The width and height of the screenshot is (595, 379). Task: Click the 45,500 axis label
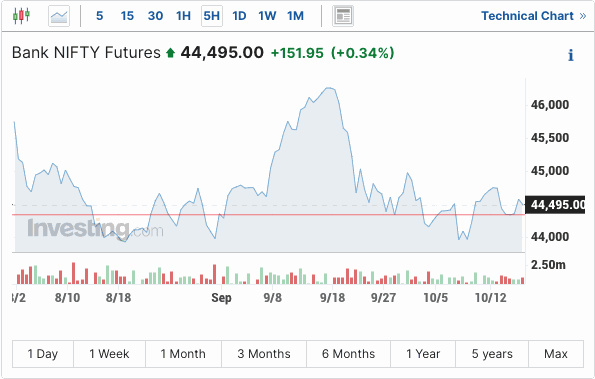coord(550,138)
